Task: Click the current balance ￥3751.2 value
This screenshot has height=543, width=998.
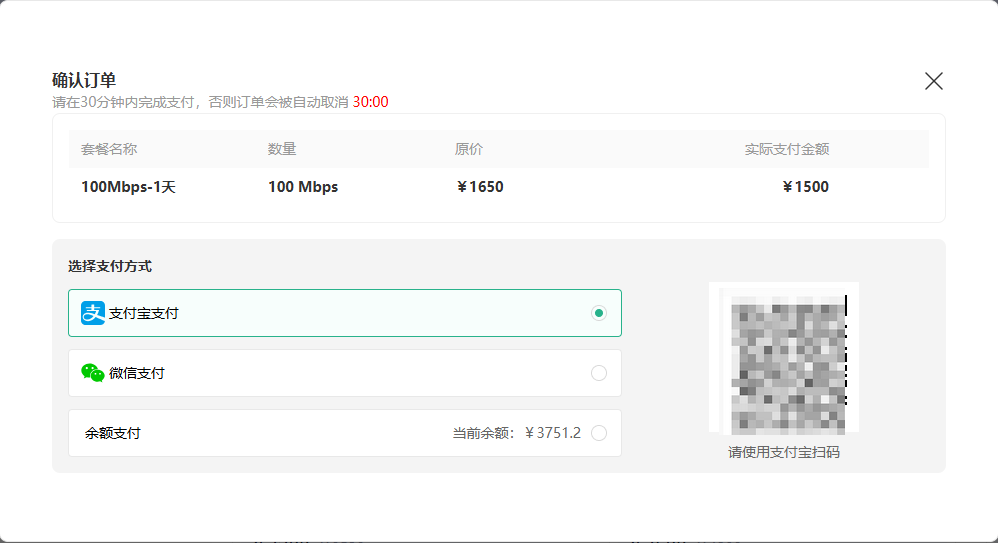Action: click(x=552, y=433)
